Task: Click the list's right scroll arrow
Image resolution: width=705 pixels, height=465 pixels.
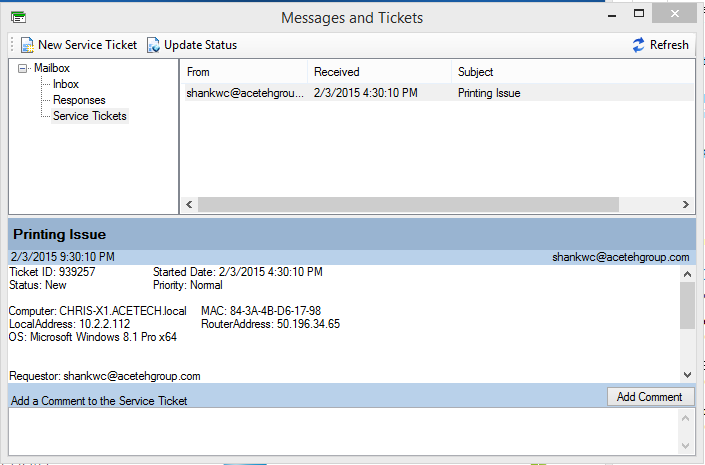Action: coord(686,205)
